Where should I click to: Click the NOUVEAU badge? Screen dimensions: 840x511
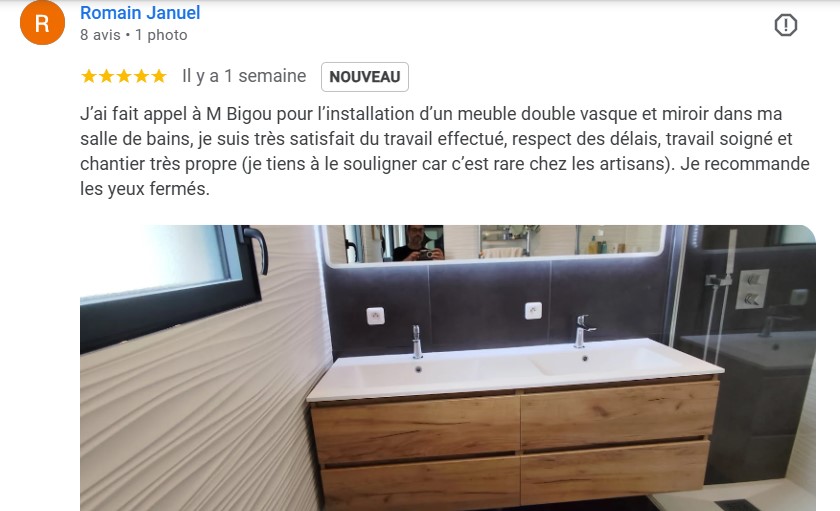[365, 77]
